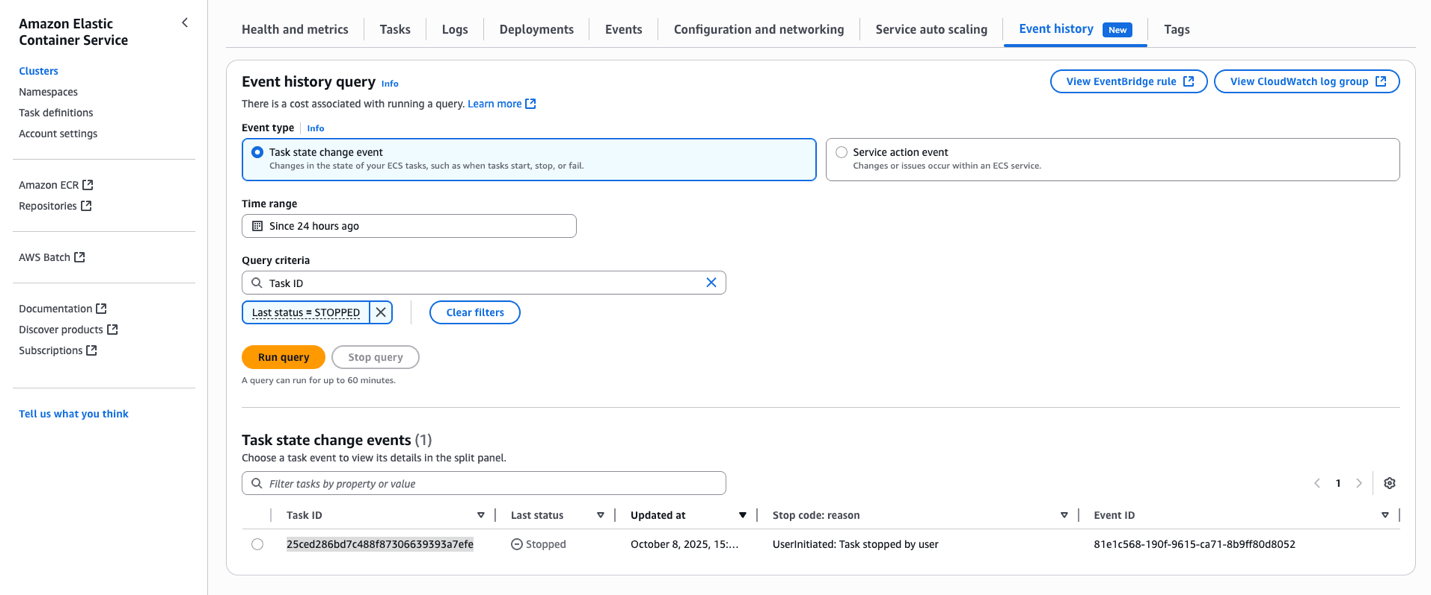The image size is (1431, 595).
Task: Open the Stop code reason filter dropdown
Action: pyautogui.click(x=1063, y=514)
